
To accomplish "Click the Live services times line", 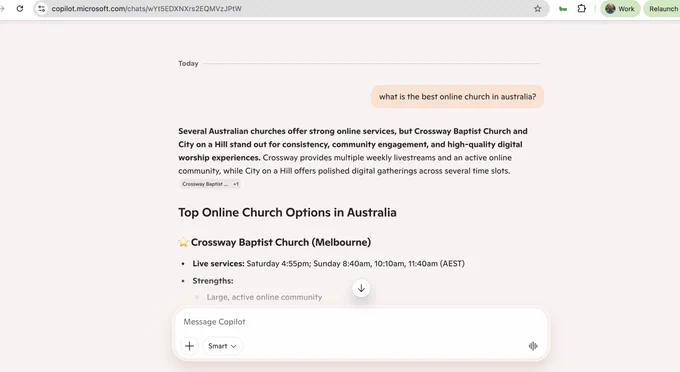I will coord(328,264).
